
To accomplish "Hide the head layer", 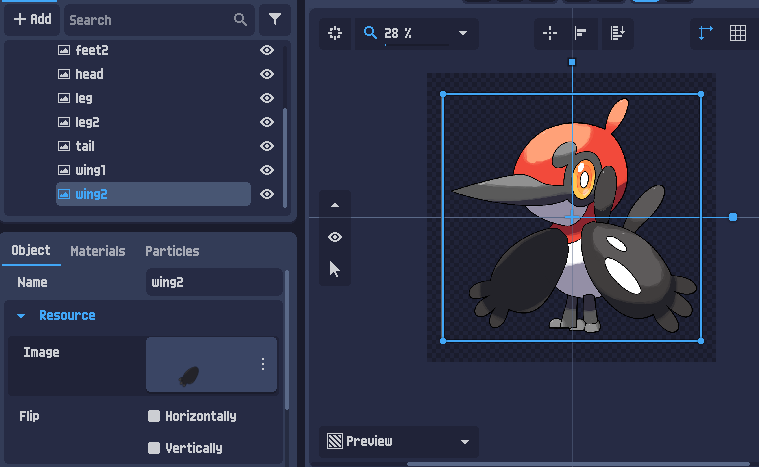I will [267, 74].
